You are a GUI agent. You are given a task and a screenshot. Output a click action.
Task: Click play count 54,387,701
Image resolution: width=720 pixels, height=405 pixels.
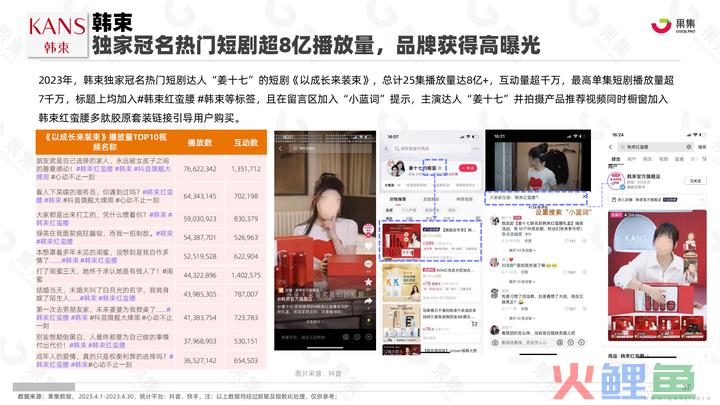[x=200, y=237]
